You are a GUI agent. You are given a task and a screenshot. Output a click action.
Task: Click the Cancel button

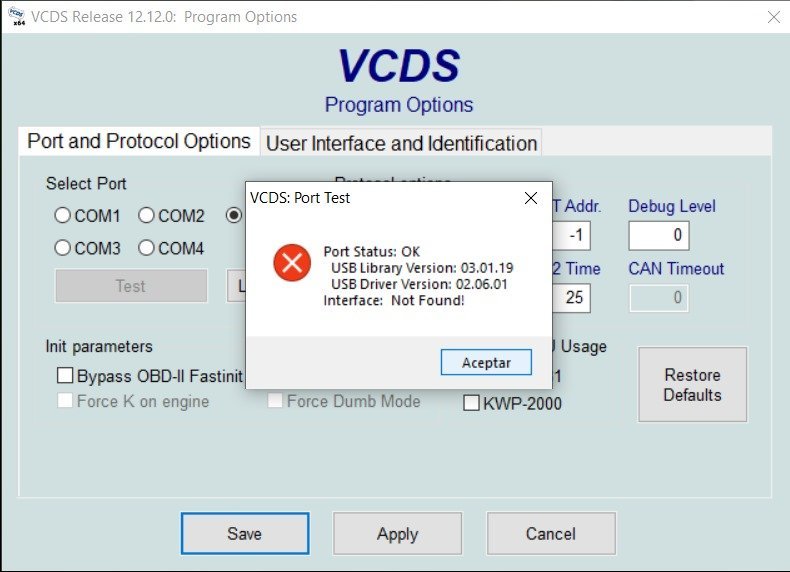pos(551,534)
